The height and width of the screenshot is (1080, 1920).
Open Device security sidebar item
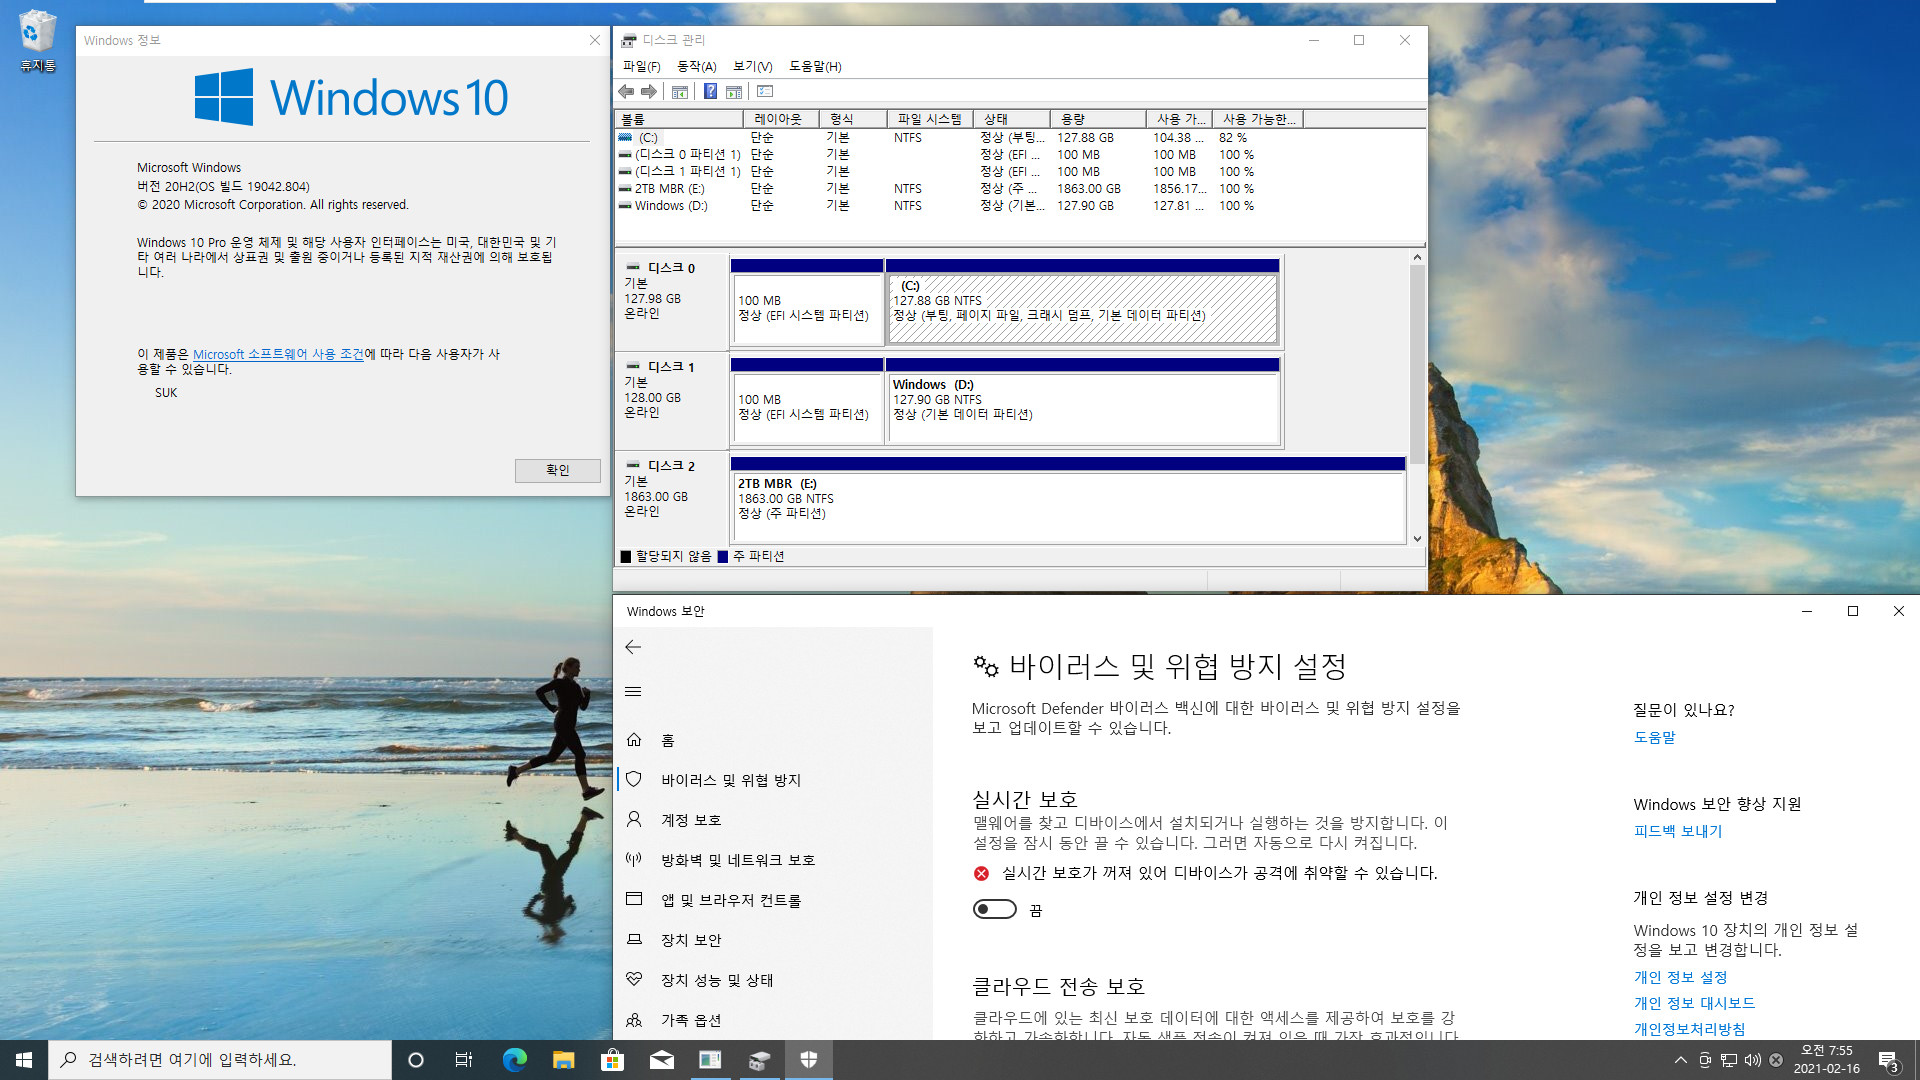click(773, 940)
